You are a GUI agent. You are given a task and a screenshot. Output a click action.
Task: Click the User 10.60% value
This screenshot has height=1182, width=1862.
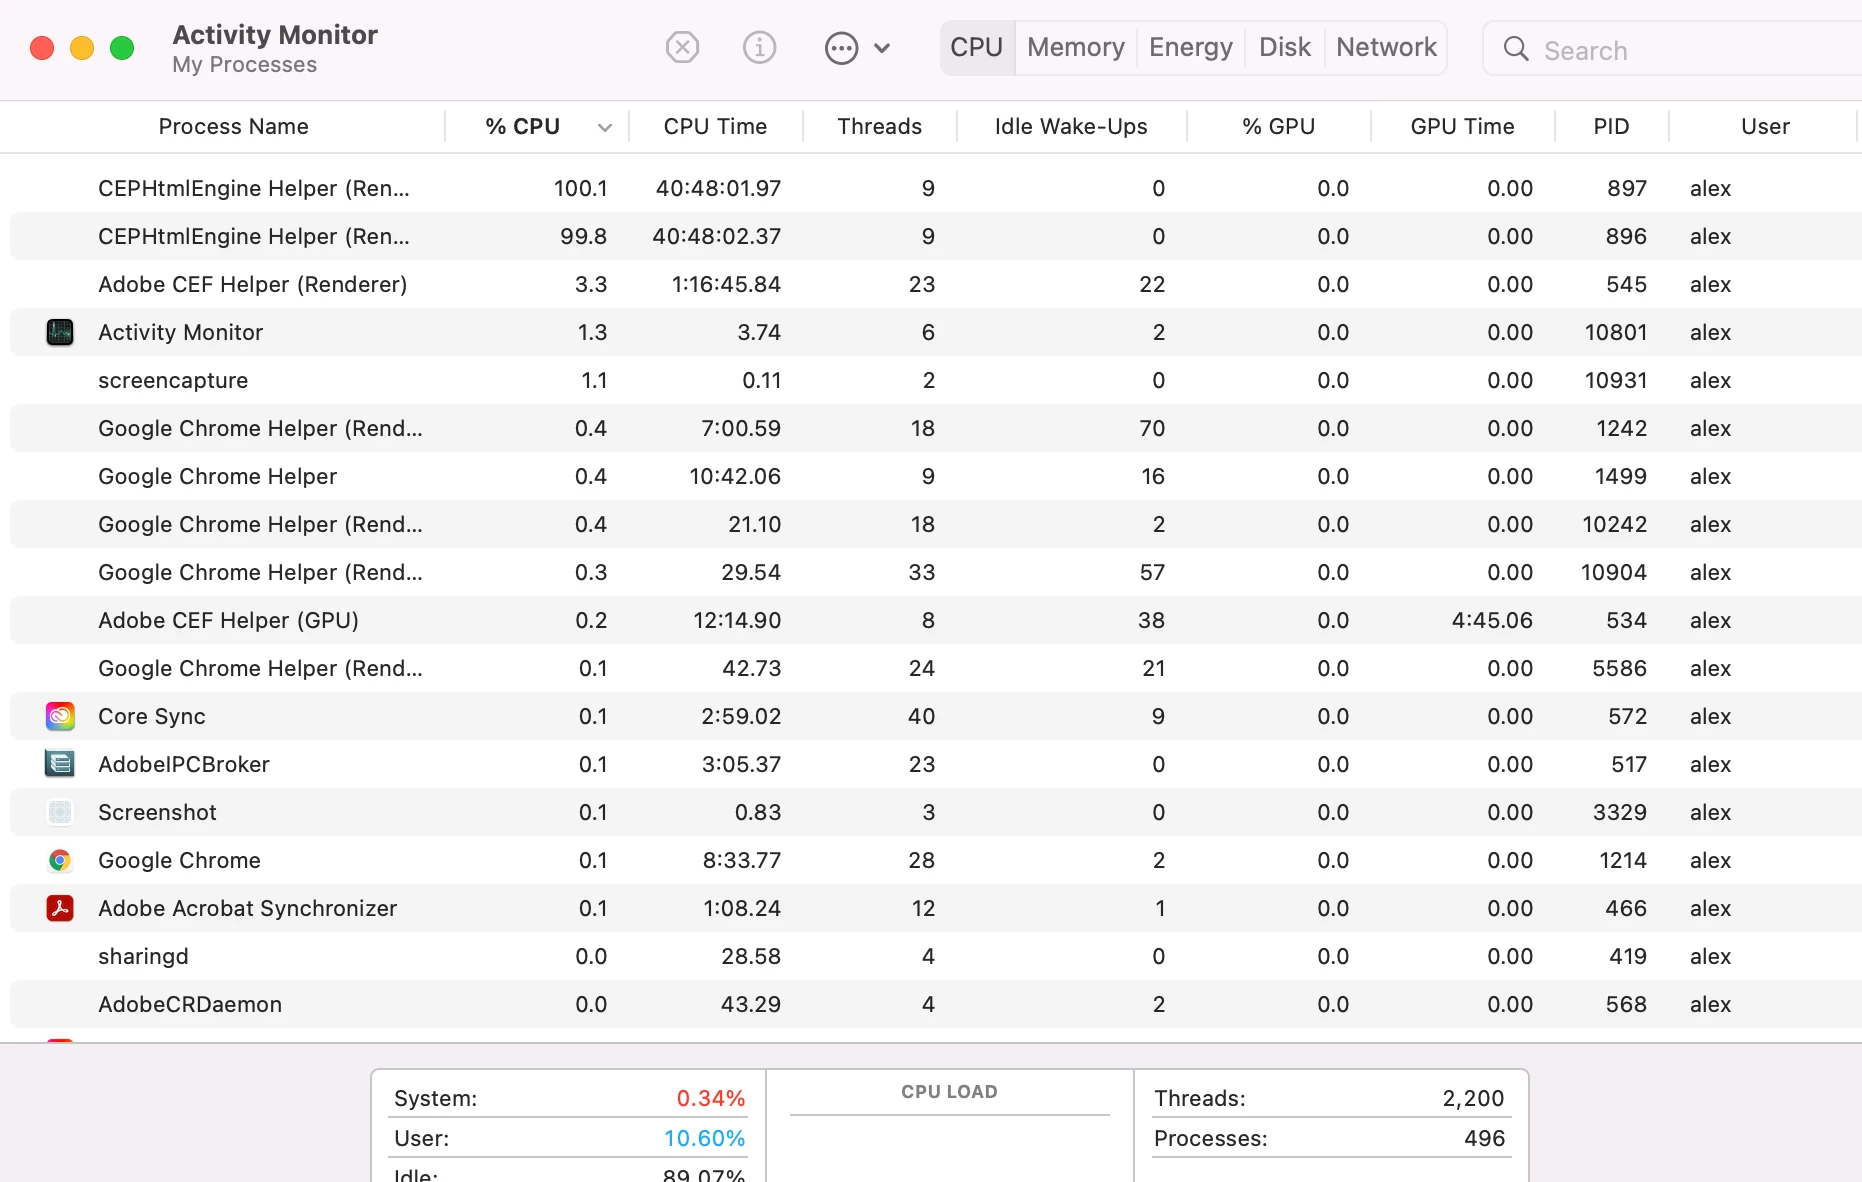pos(704,1138)
